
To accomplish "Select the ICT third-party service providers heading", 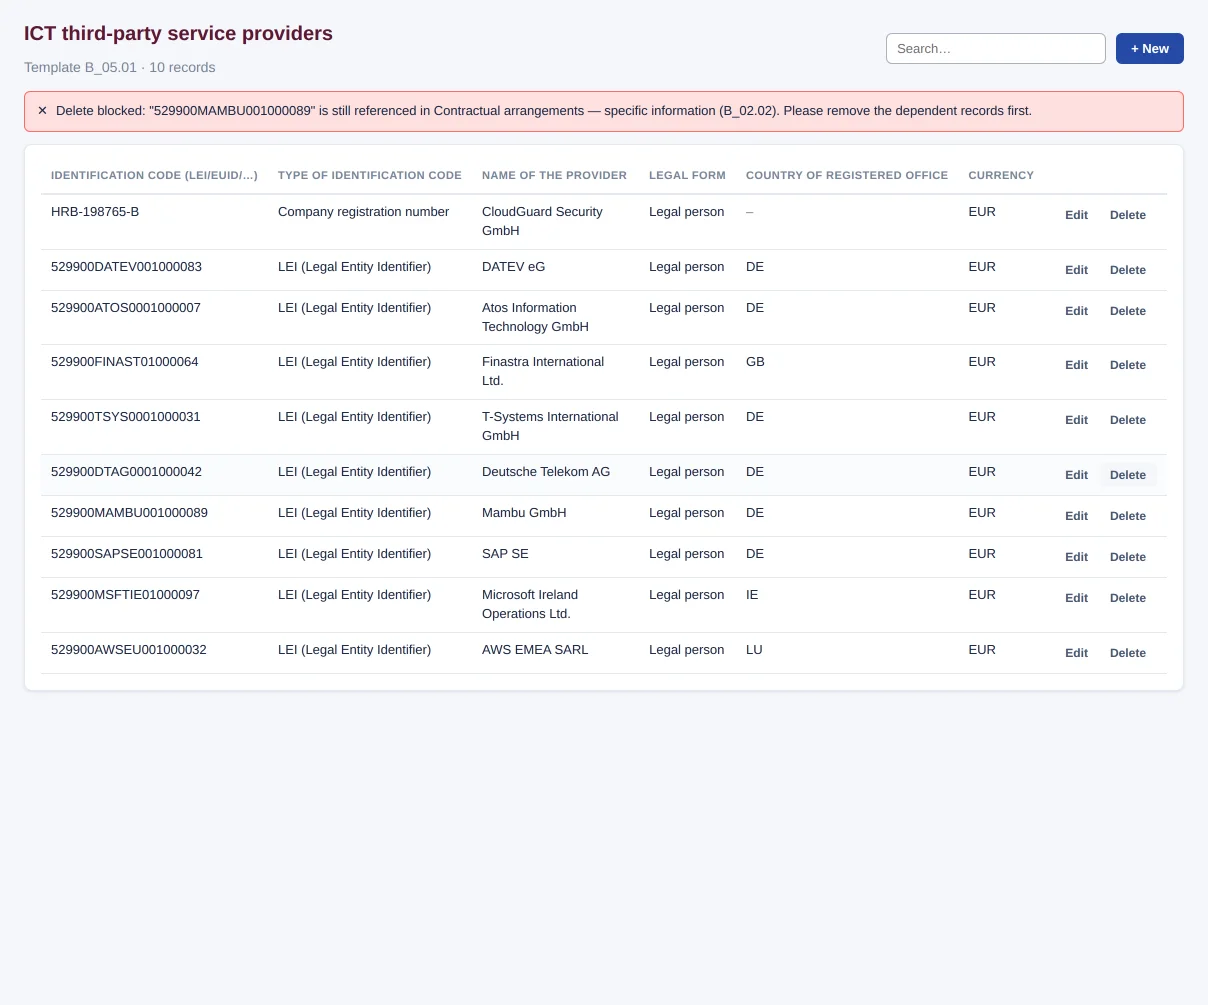I will 178,33.
